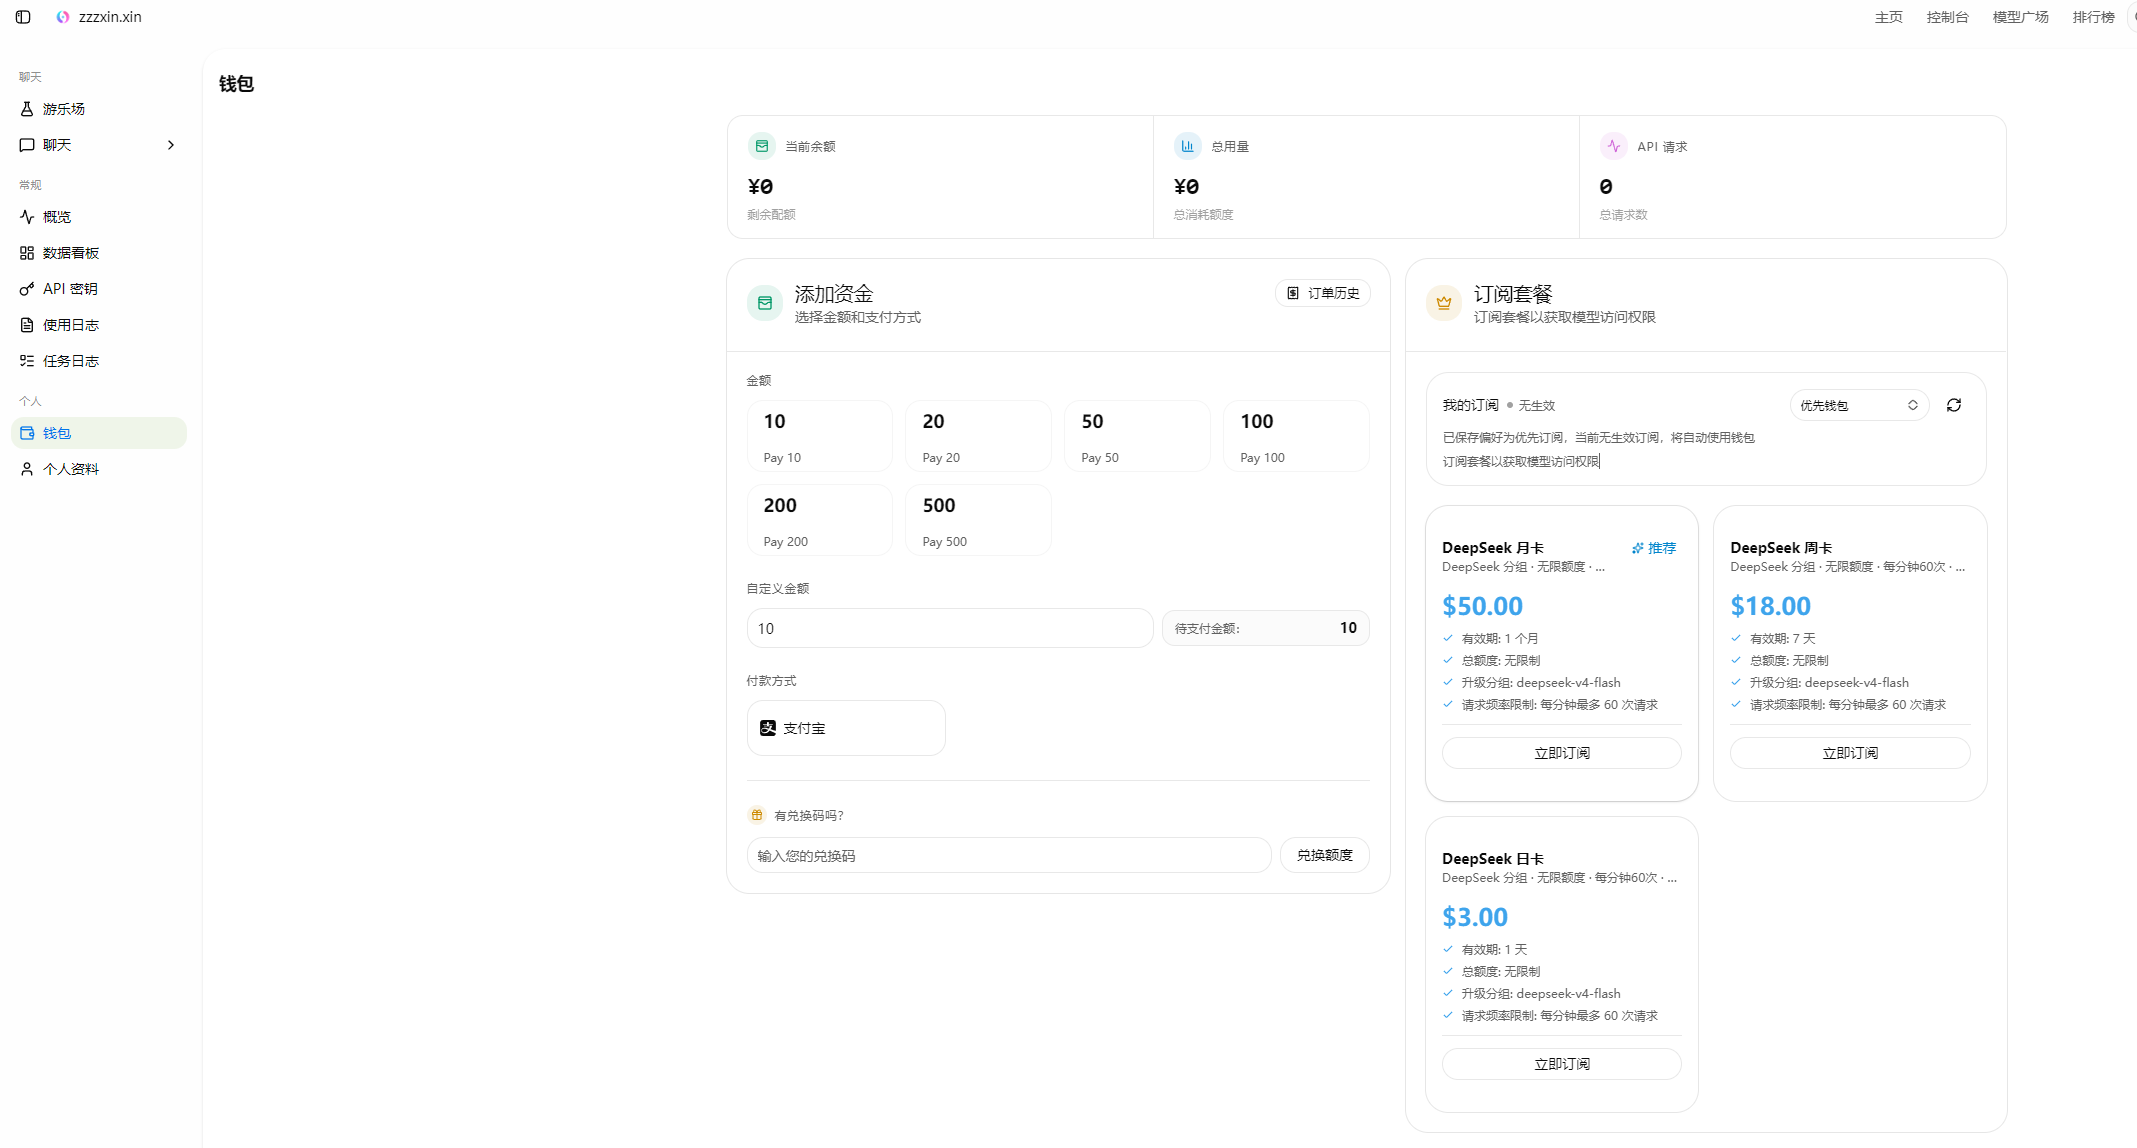This screenshot has height=1148, width=2137.
Task: Click the 订阅套餐 crown icon
Action: [1444, 303]
